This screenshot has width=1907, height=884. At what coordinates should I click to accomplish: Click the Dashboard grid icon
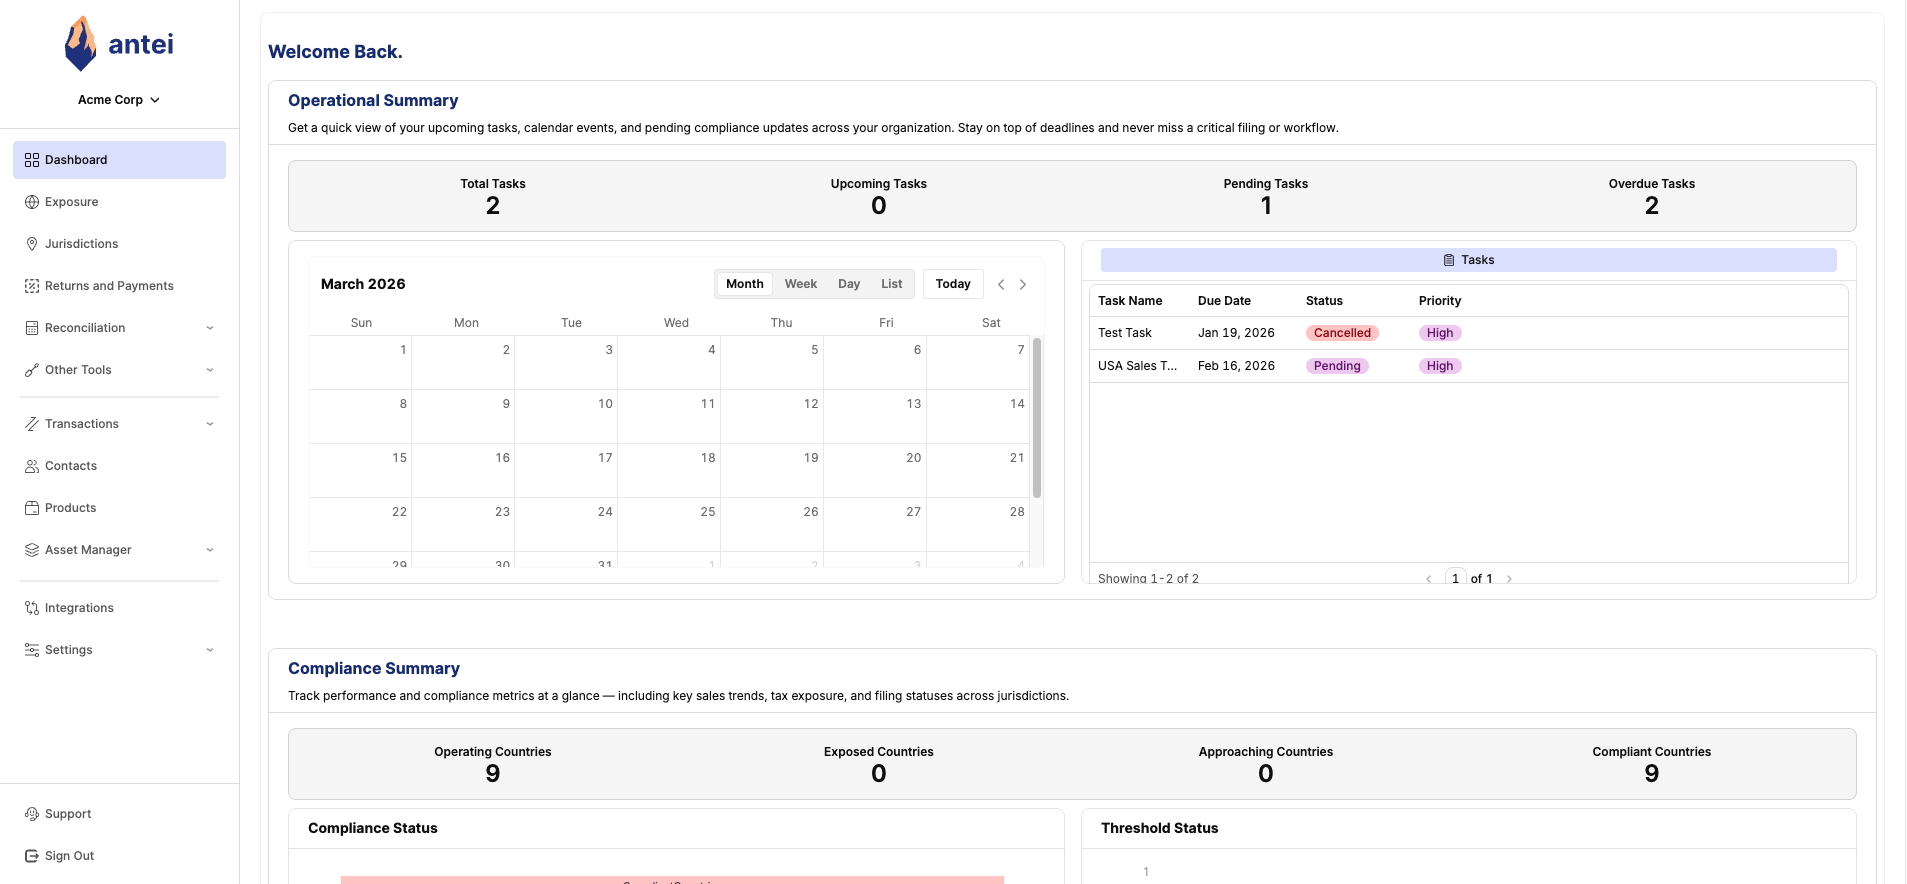[32, 160]
